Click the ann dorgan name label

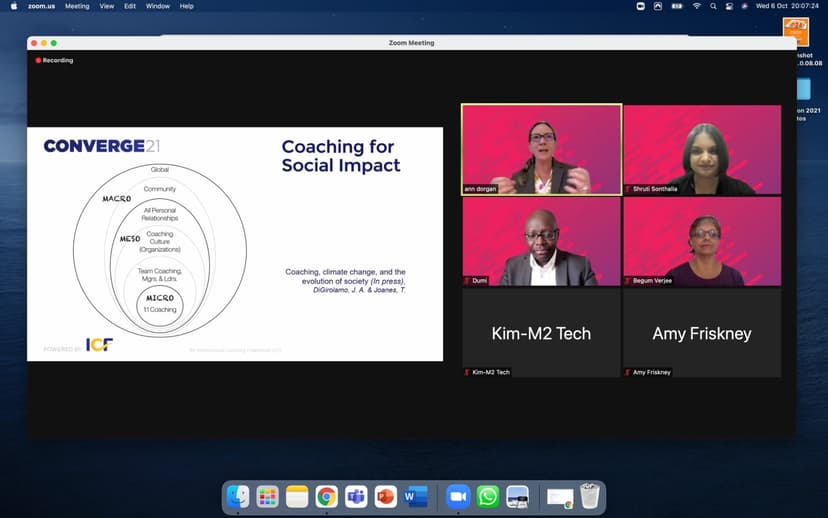tap(480, 189)
